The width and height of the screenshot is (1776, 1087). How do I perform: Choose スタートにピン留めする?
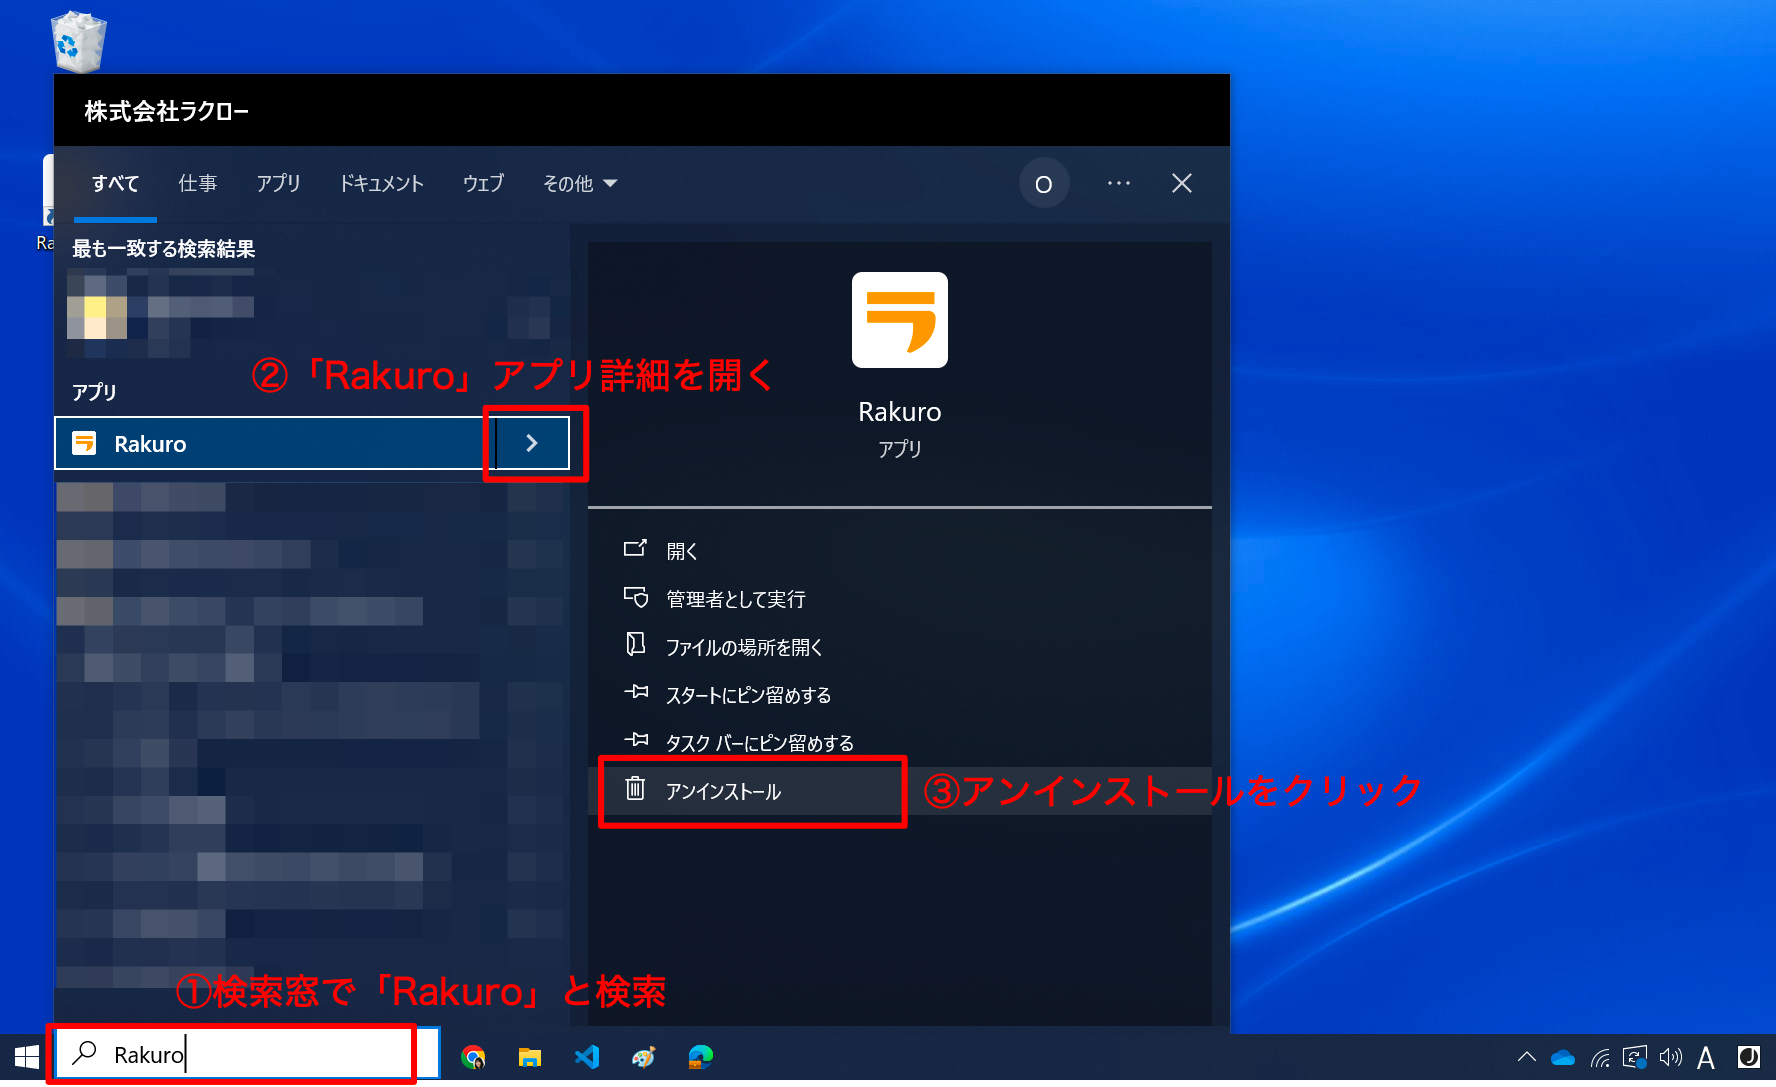pyautogui.click(x=899, y=695)
